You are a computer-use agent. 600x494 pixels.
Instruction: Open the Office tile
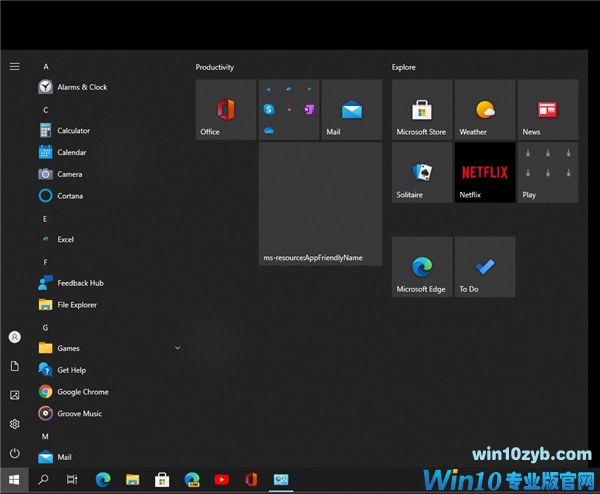pos(226,110)
